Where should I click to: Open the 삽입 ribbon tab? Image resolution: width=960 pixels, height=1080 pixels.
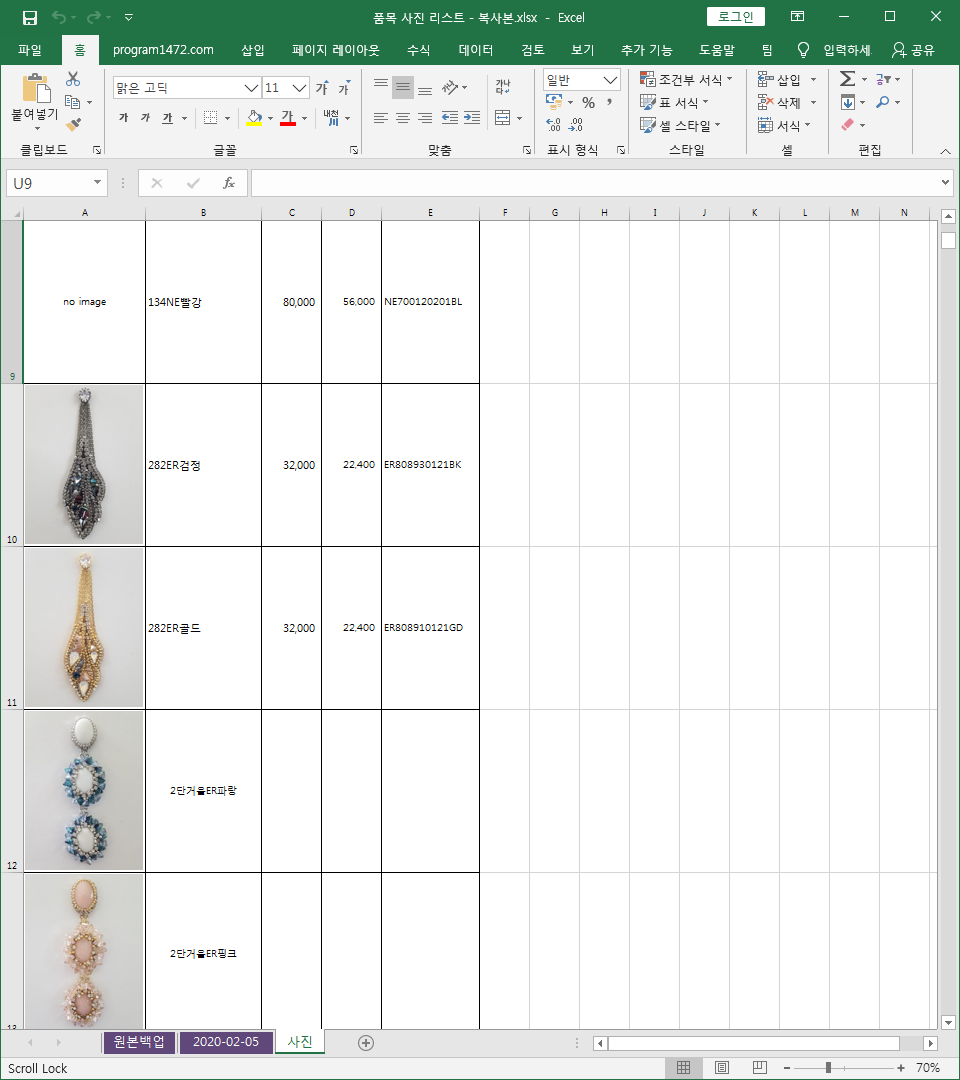pyautogui.click(x=253, y=50)
